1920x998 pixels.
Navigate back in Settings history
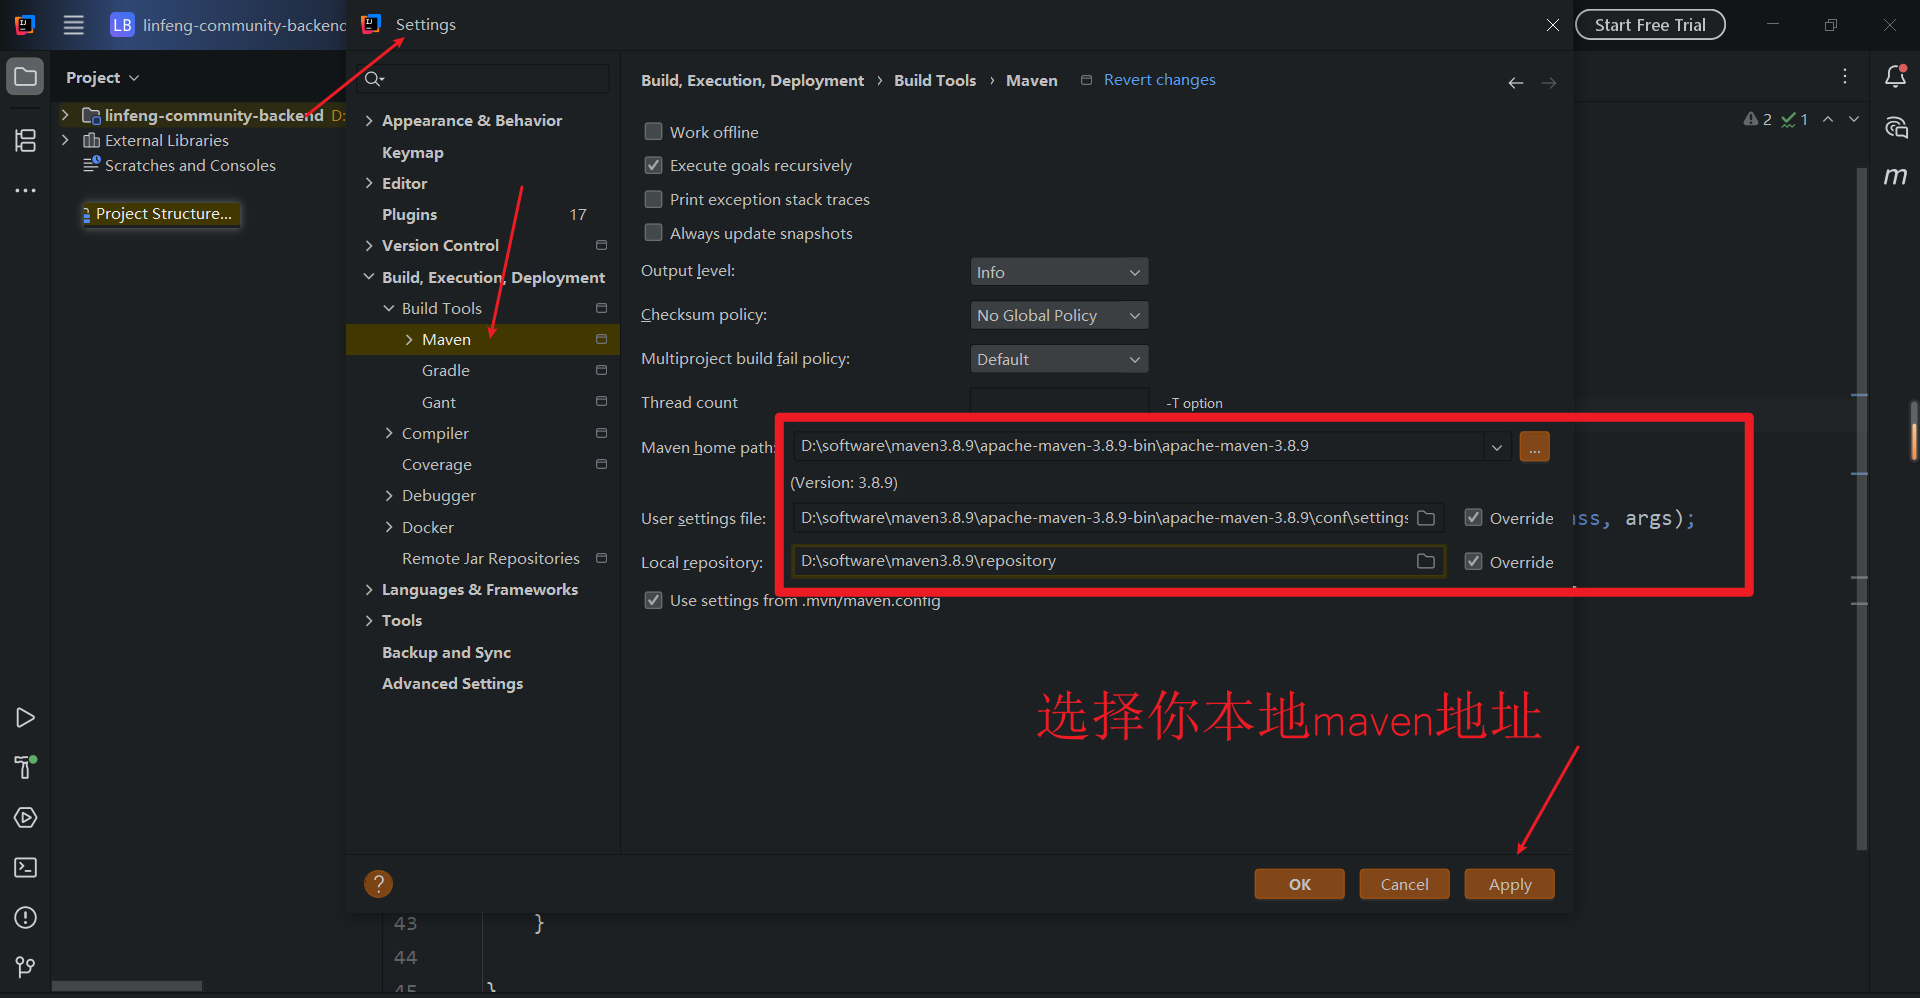[1516, 82]
